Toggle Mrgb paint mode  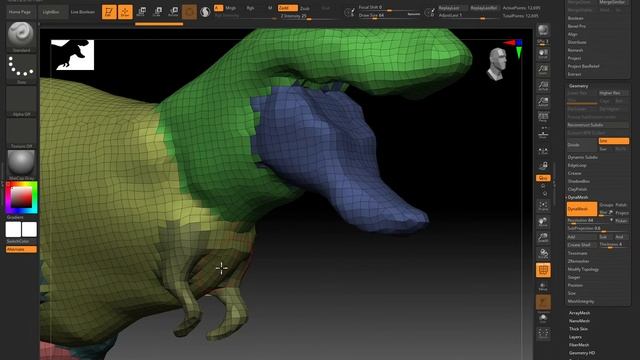pyautogui.click(x=231, y=8)
